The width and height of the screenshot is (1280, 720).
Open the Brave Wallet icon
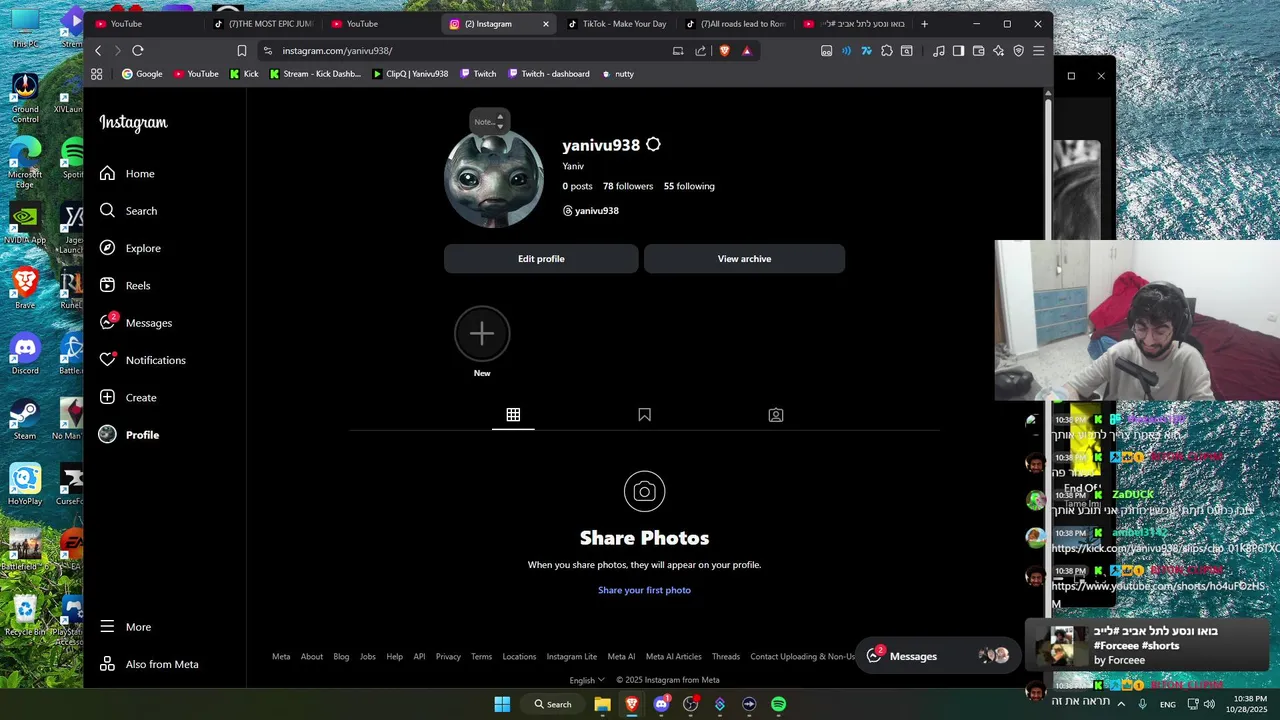978,51
